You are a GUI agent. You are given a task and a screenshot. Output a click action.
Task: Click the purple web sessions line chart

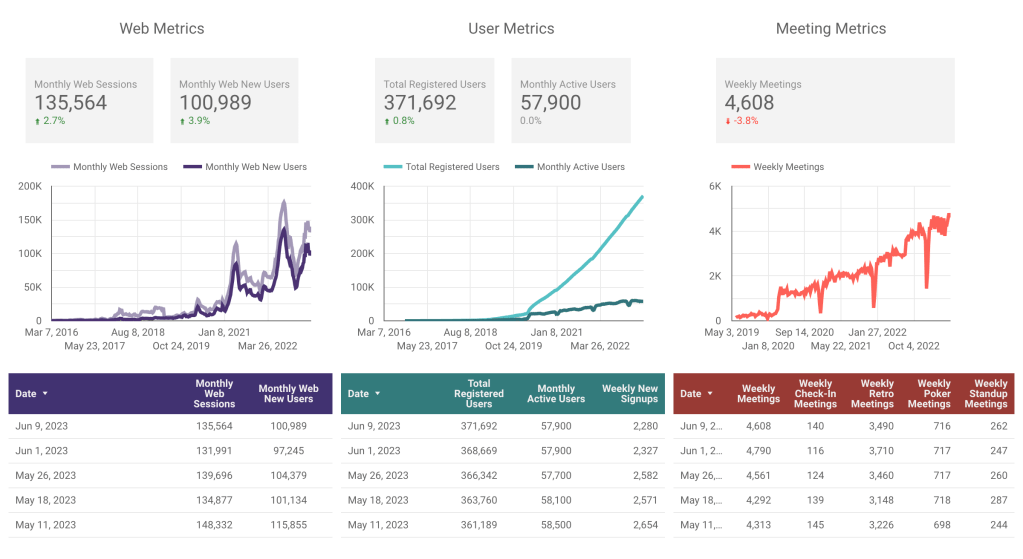pyautogui.click(x=181, y=254)
